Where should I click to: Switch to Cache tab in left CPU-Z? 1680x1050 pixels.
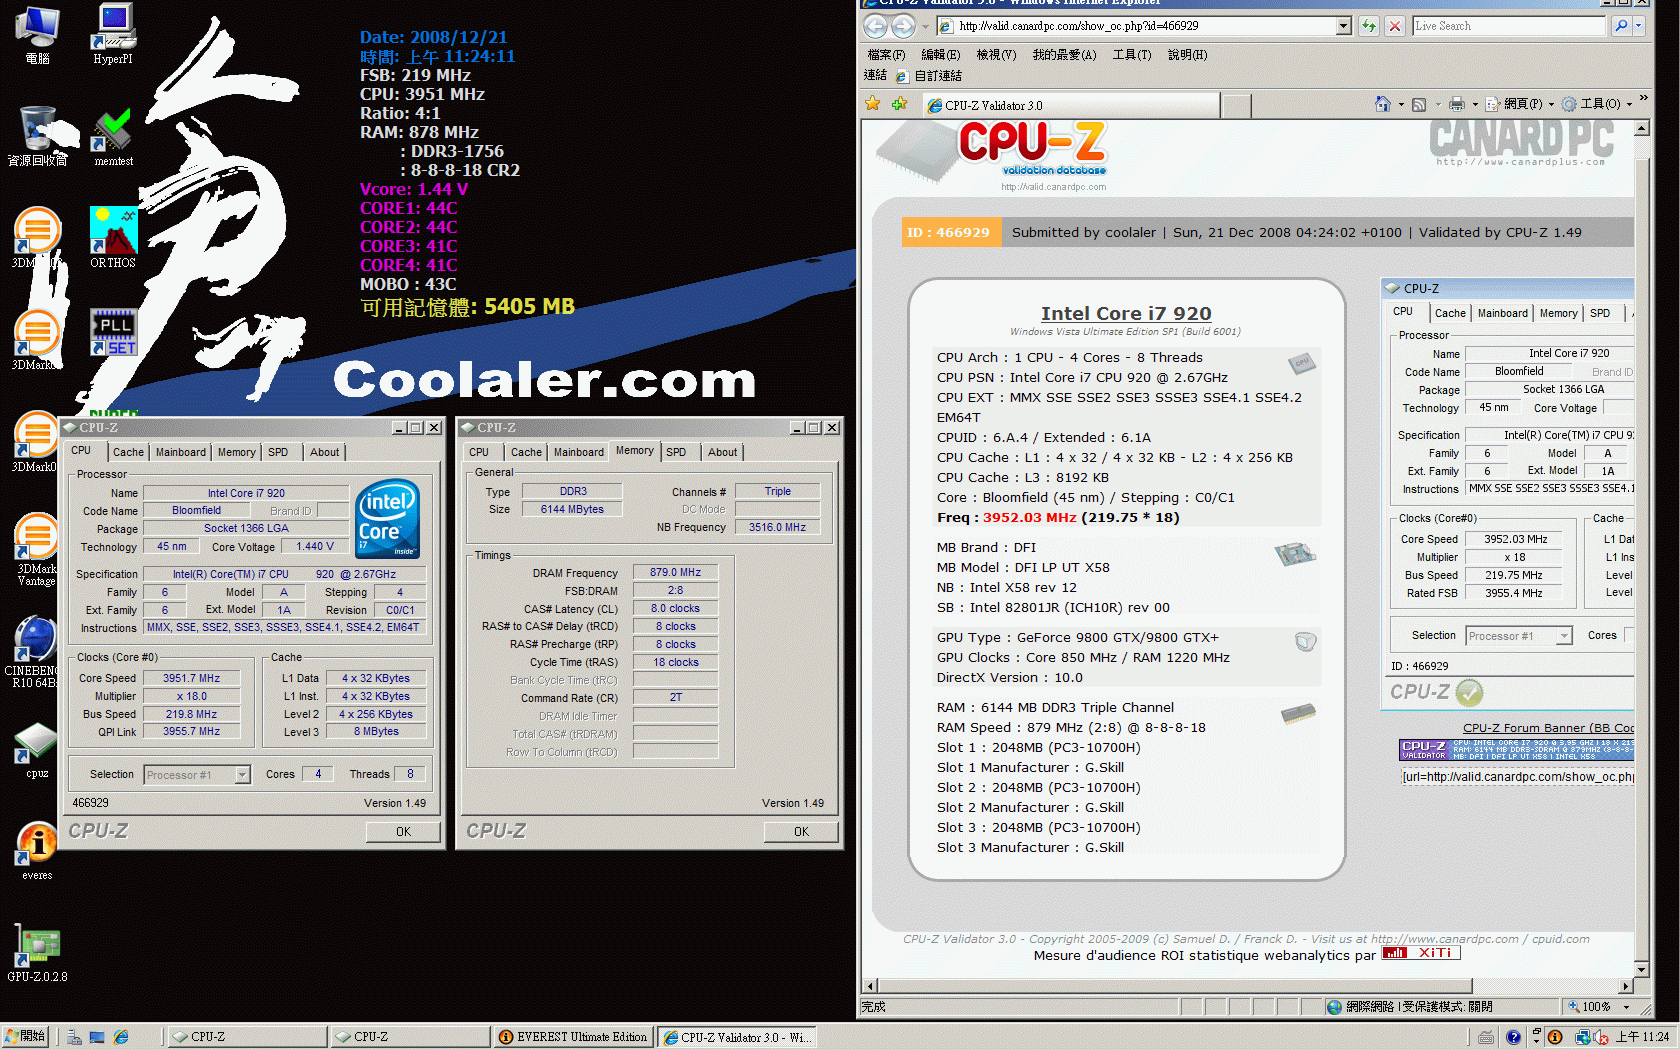point(128,452)
